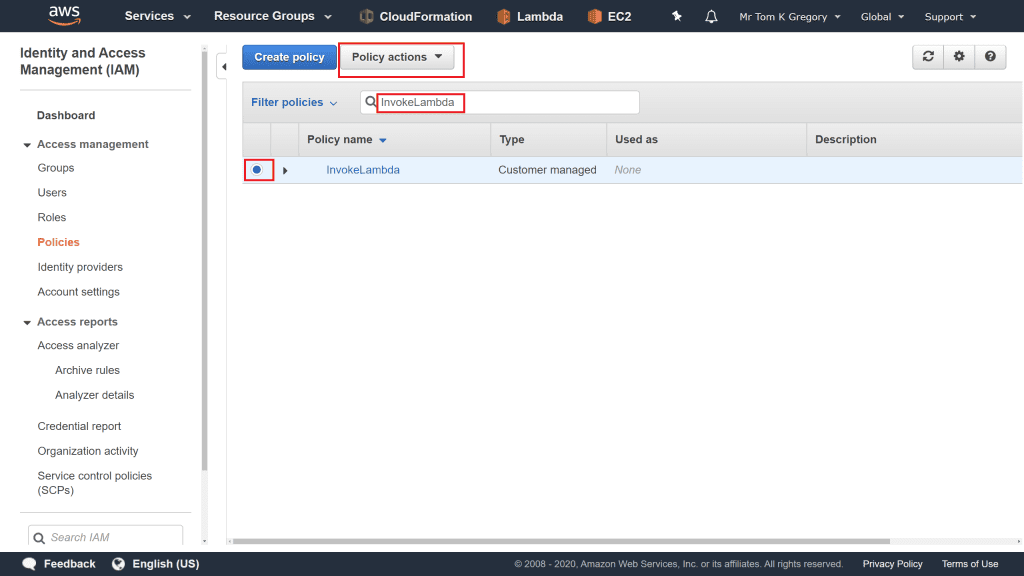Expand the InvokeLambda policy row details
The image size is (1024, 576).
pyautogui.click(x=285, y=171)
